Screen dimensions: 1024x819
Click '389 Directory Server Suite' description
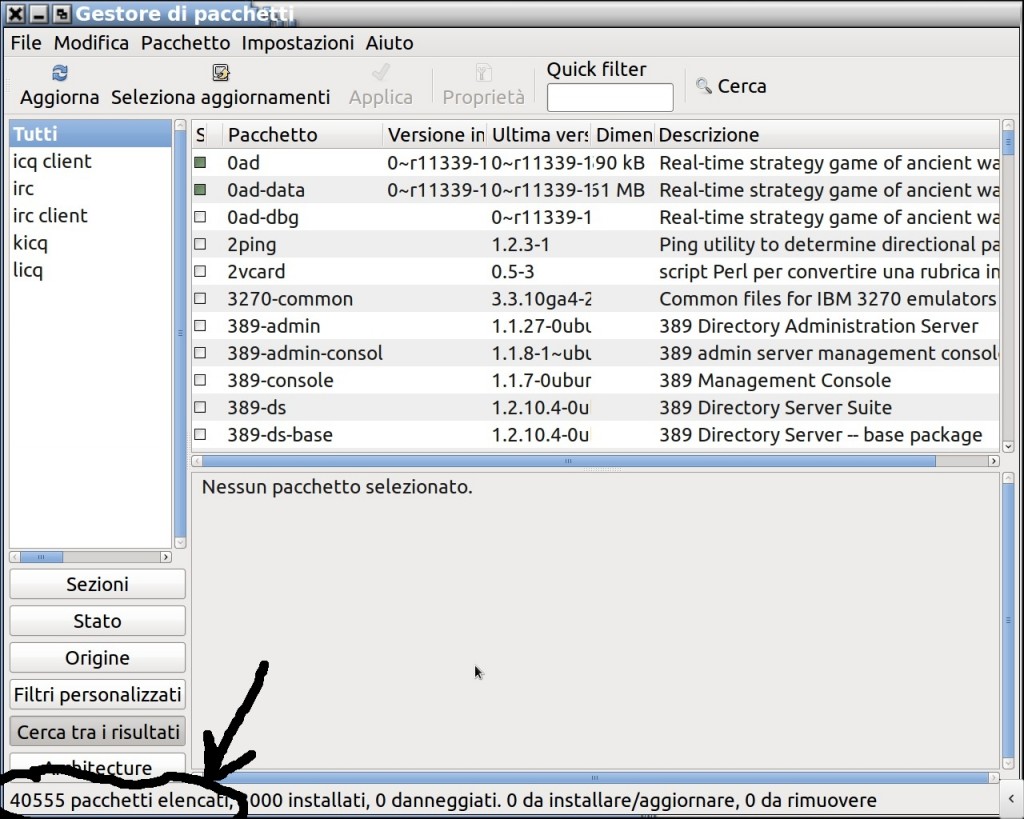pyautogui.click(x=775, y=408)
